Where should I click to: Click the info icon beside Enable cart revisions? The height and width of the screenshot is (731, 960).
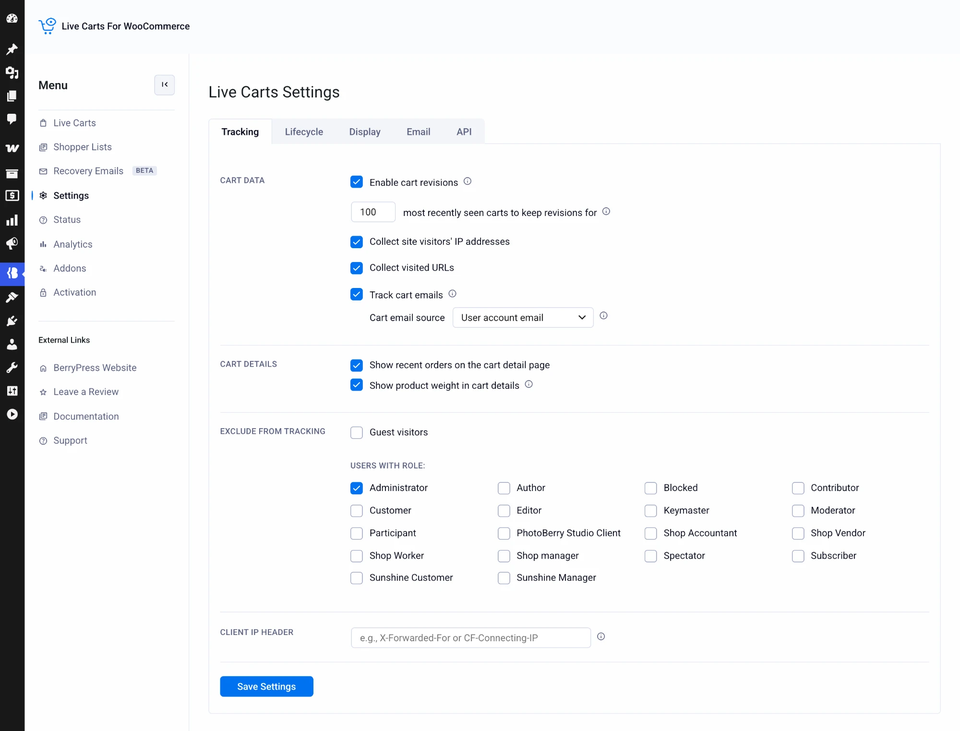[x=467, y=181]
